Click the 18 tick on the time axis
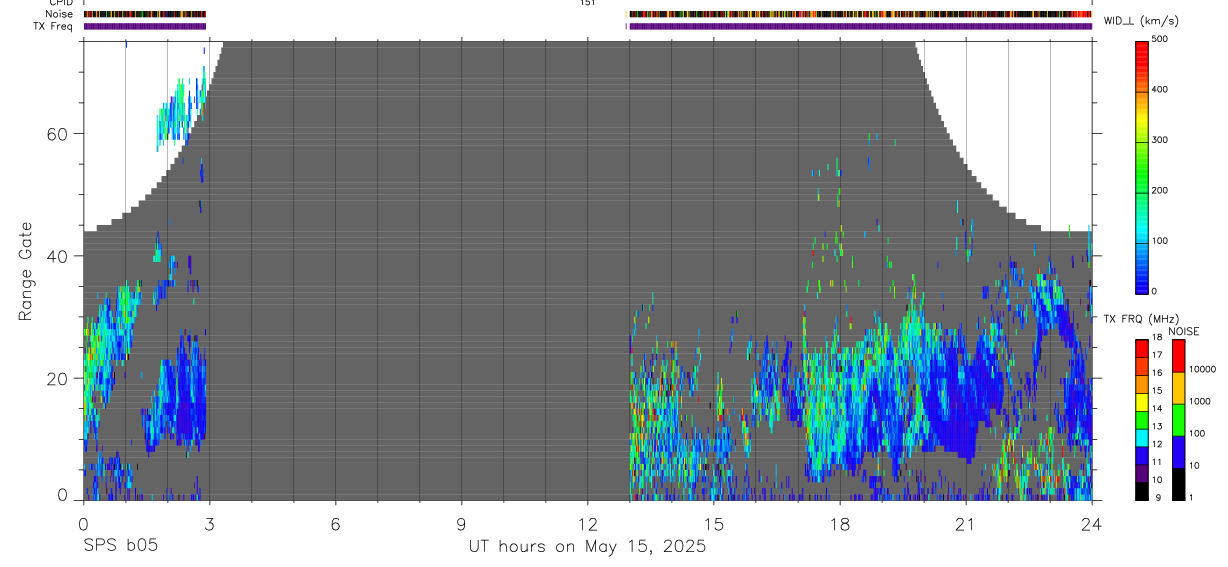 [x=840, y=524]
